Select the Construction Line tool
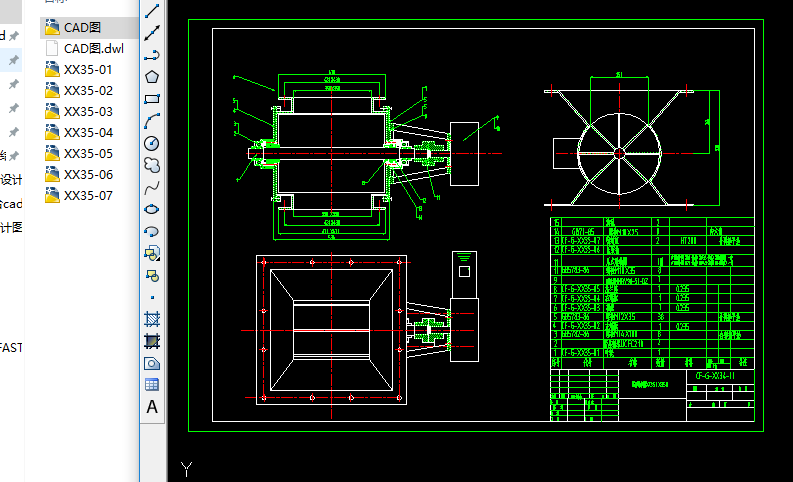Screen dimensions: 793x482 point(153,33)
